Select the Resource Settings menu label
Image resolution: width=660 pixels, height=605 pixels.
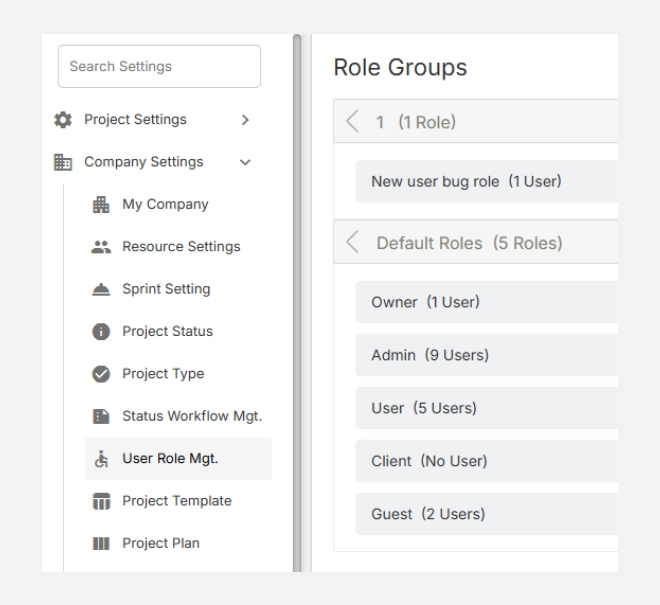point(181,247)
